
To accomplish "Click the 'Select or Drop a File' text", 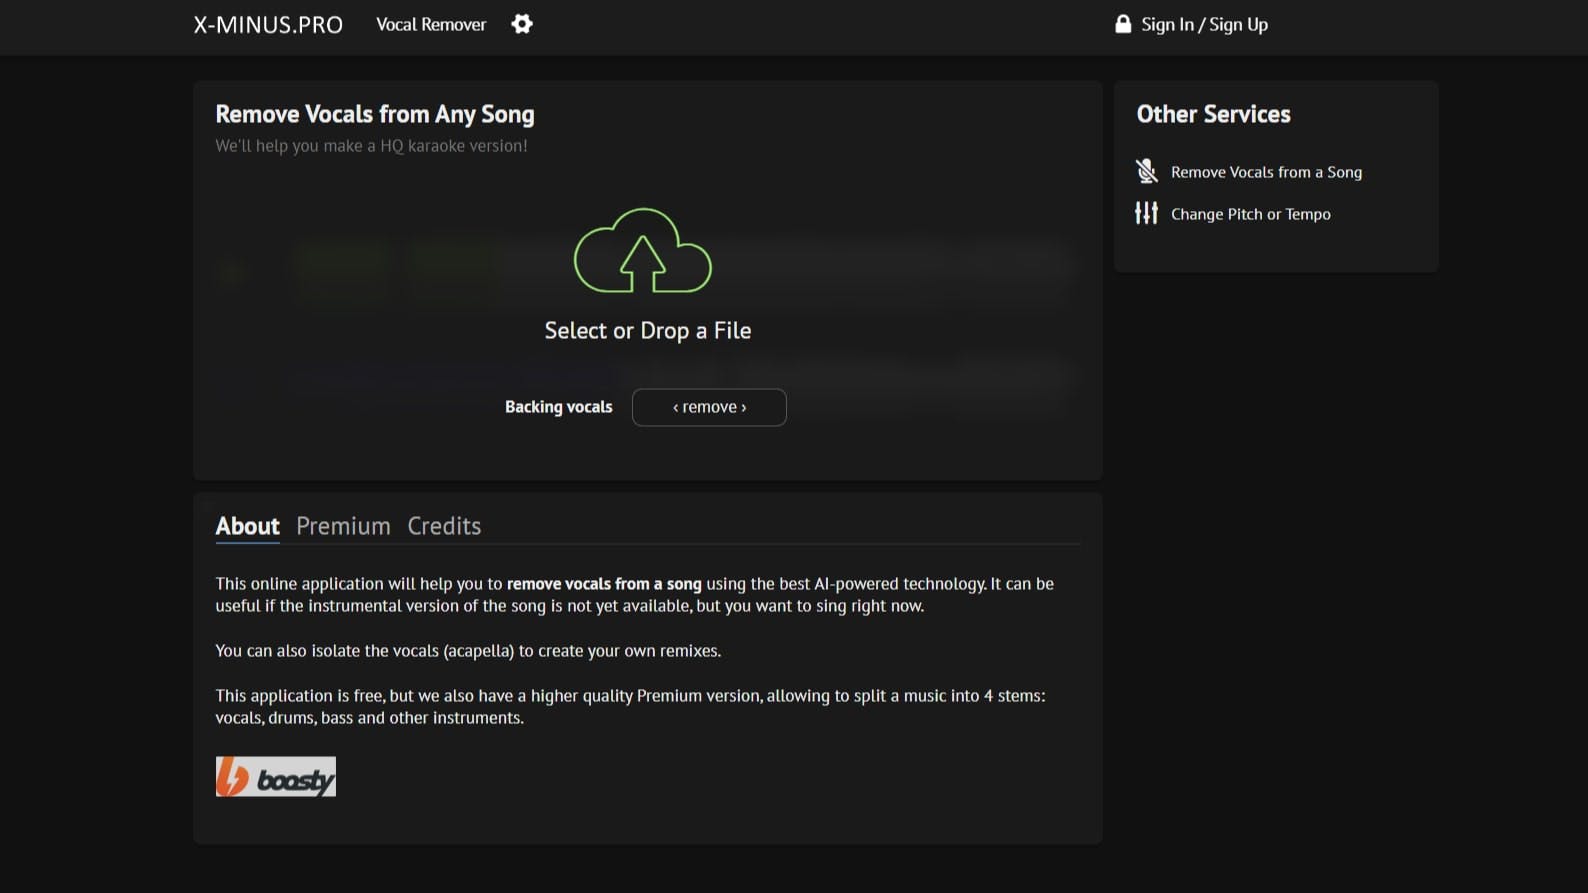I will (x=647, y=331).
